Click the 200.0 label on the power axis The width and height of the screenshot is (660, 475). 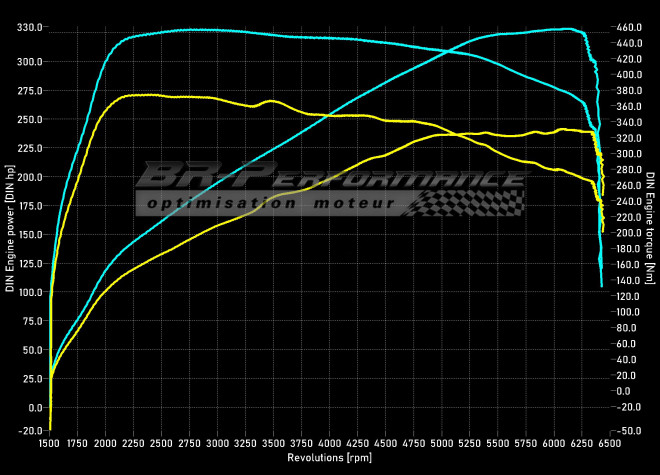(28, 177)
